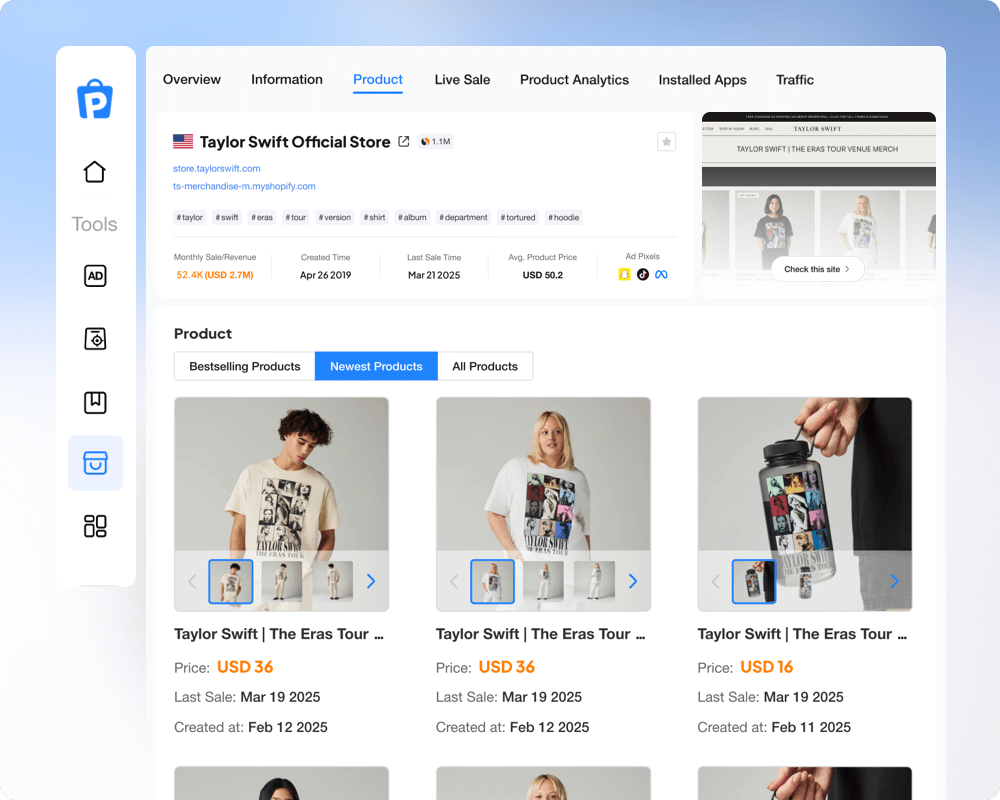The height and width of the screenshot is (800, 1000).
Task: Open the ts-merchandise-m.myshopify.com link
Action: coord(244,186)
